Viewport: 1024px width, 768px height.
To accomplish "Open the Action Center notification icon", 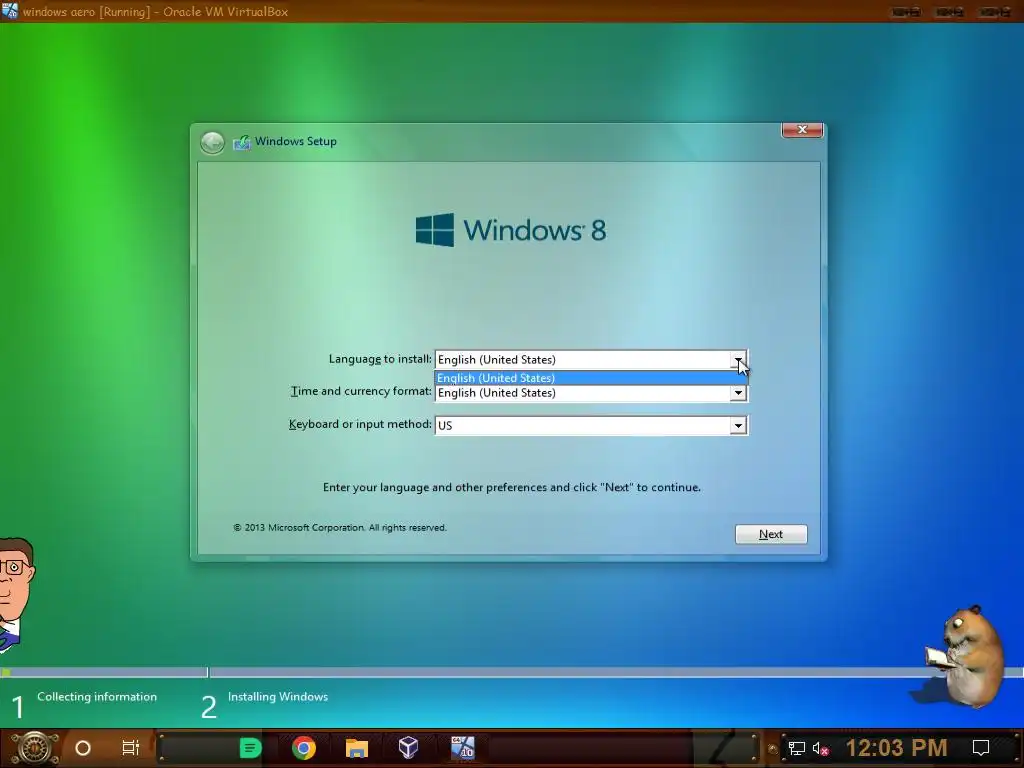I will [981, 748].
